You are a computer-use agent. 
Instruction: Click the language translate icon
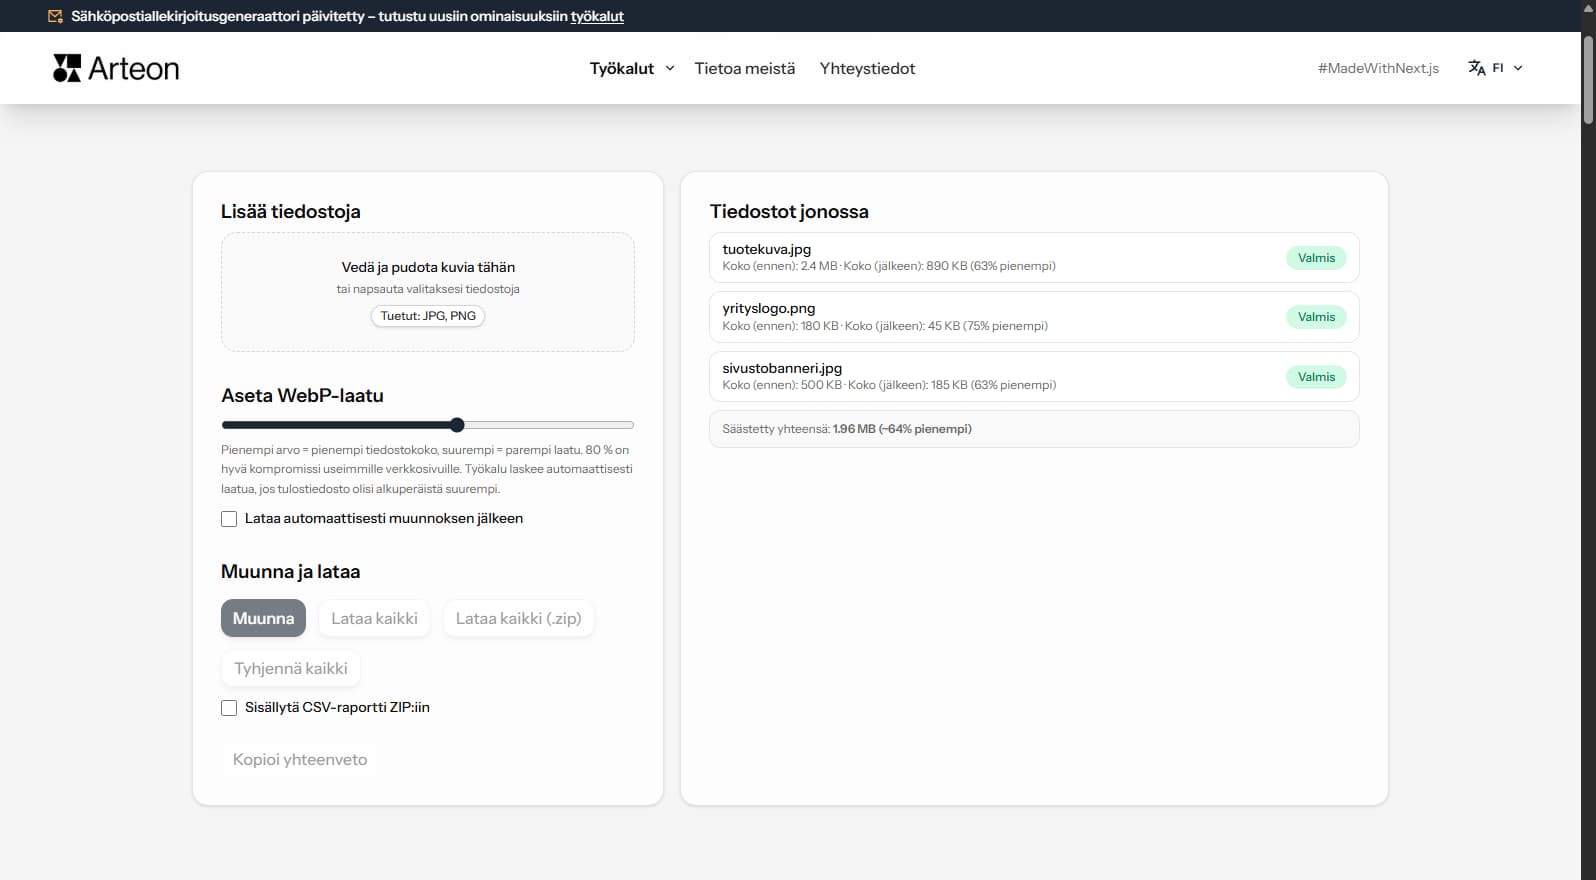1476,68
